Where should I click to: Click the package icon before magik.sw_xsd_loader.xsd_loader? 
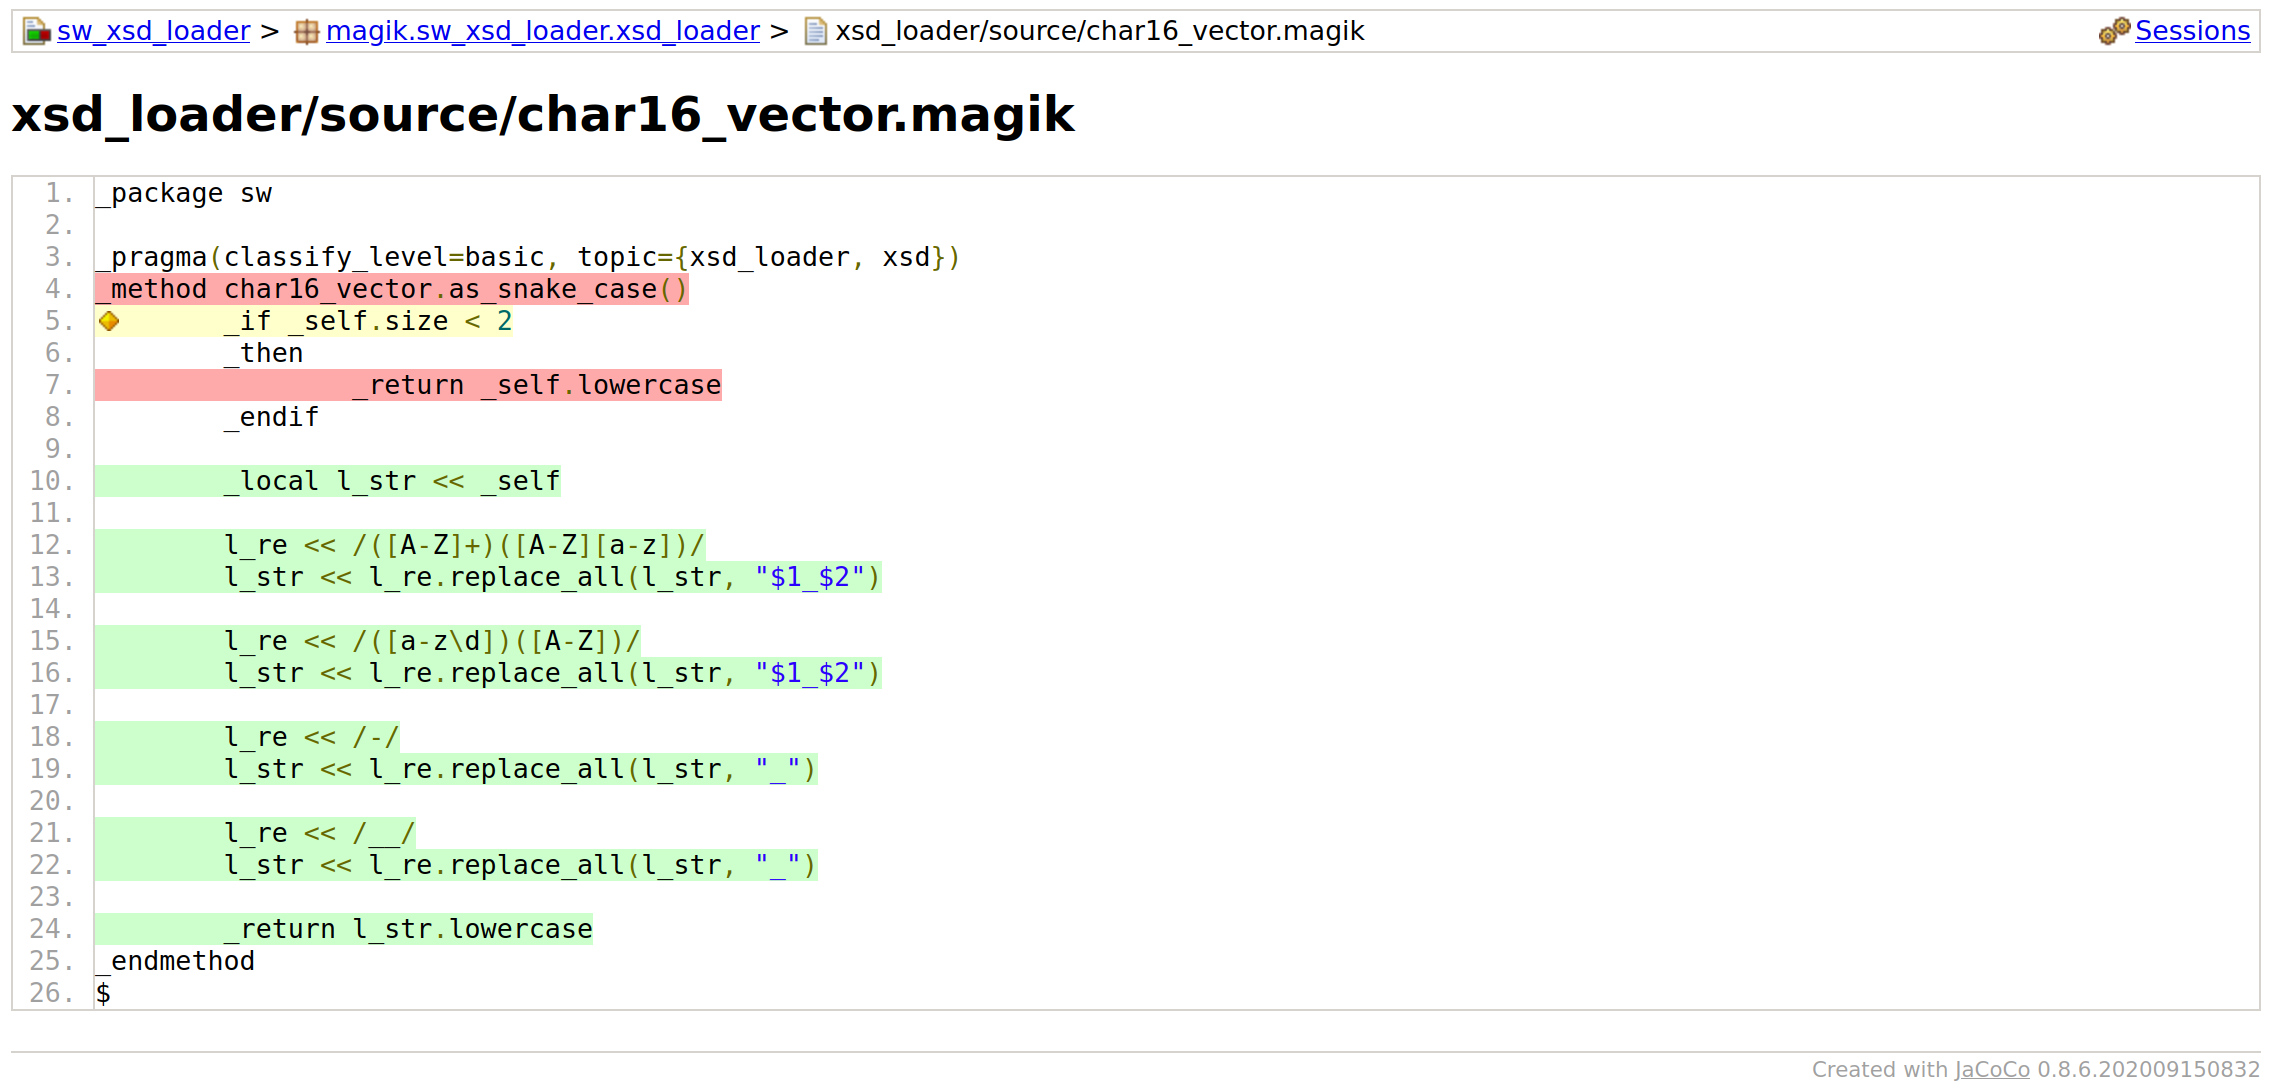306,32
